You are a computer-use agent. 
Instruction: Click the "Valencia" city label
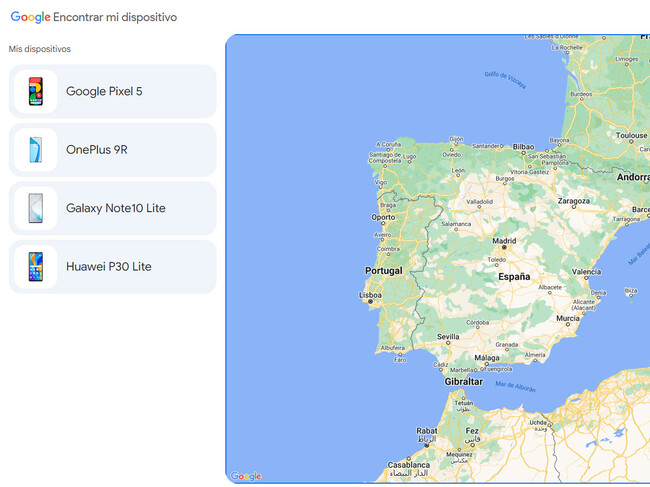click(586, 272)
